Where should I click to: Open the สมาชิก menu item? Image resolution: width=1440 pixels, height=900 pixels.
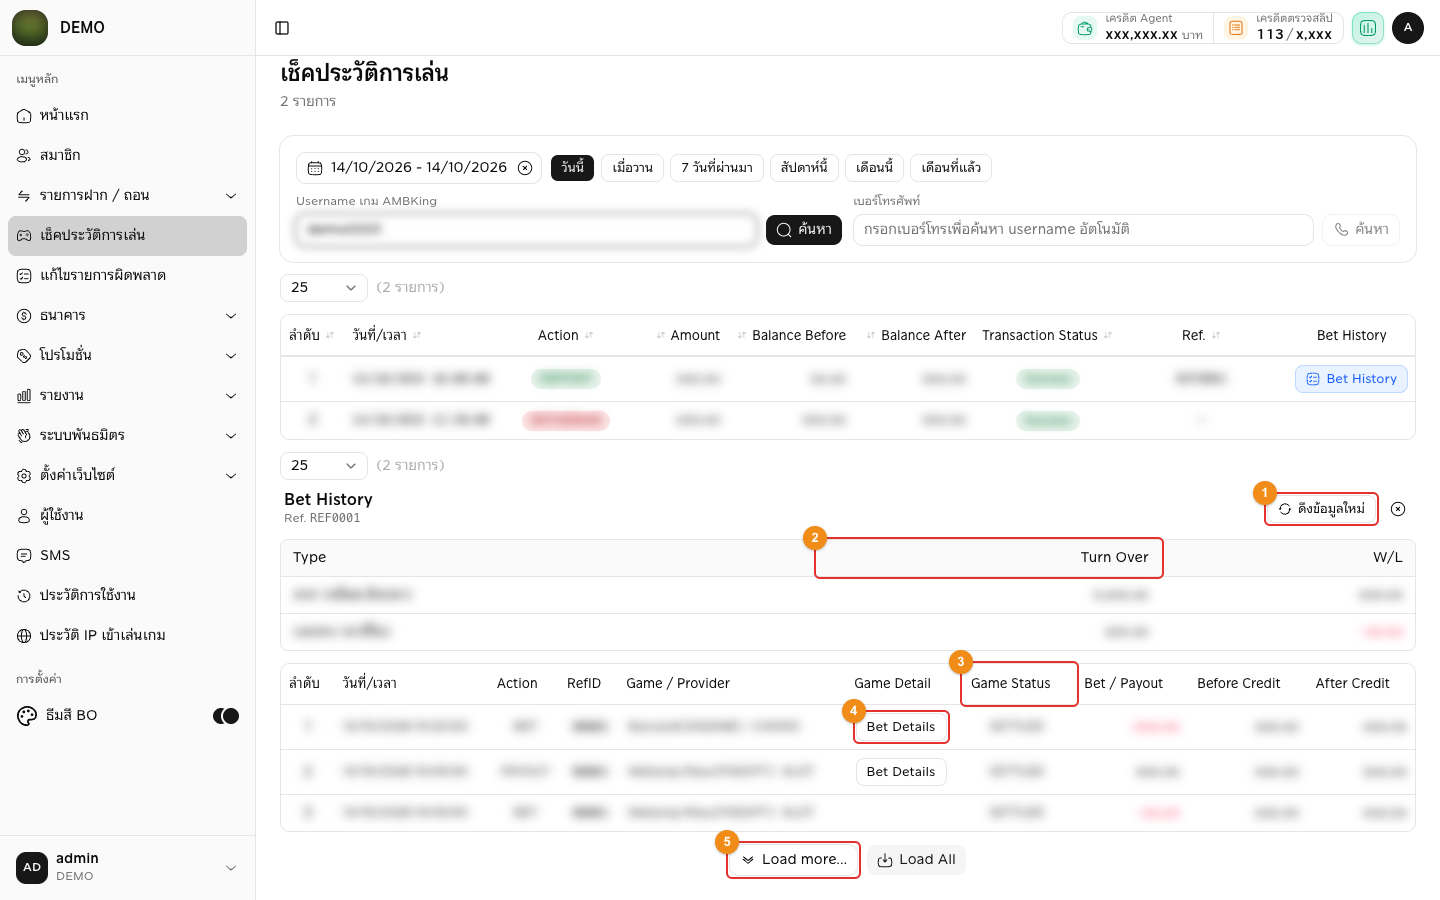coord(127,156)
